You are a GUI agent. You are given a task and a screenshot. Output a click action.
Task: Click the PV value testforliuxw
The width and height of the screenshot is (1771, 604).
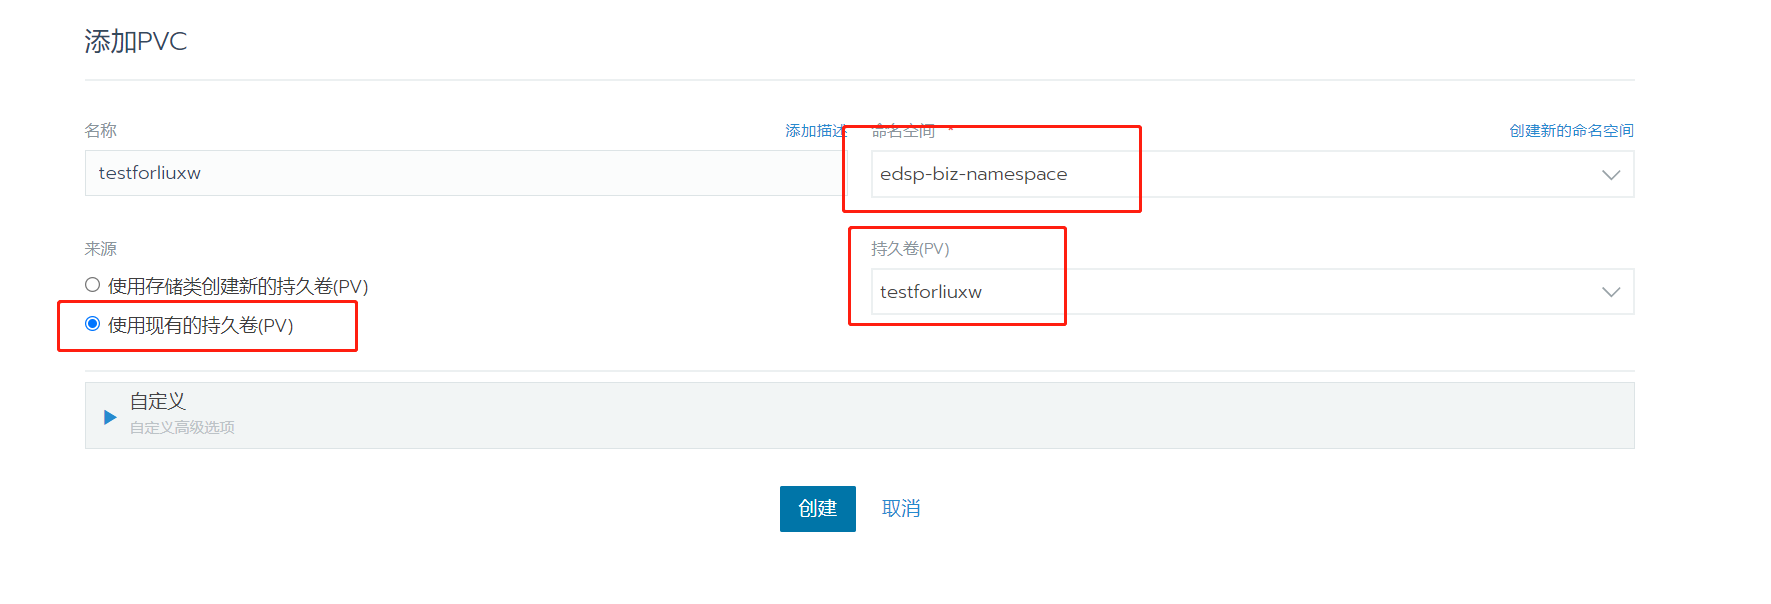(x=930, y=292)
